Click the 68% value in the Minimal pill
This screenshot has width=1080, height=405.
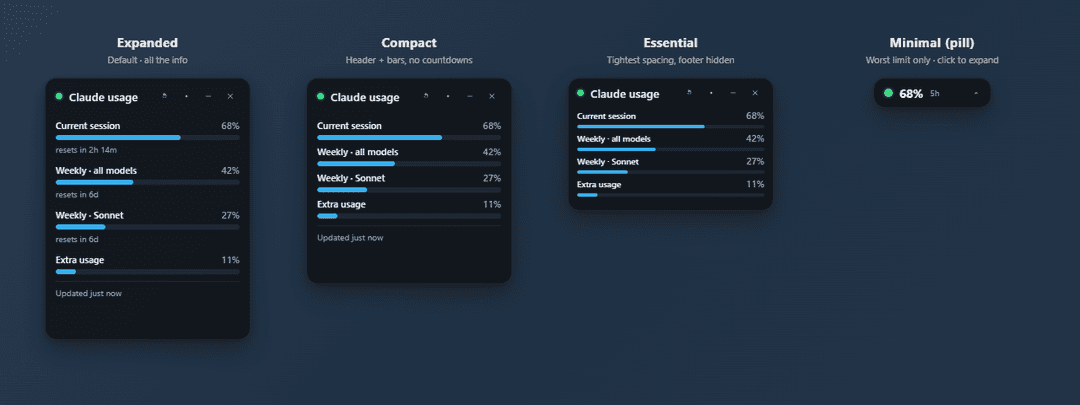click(911, 94)
